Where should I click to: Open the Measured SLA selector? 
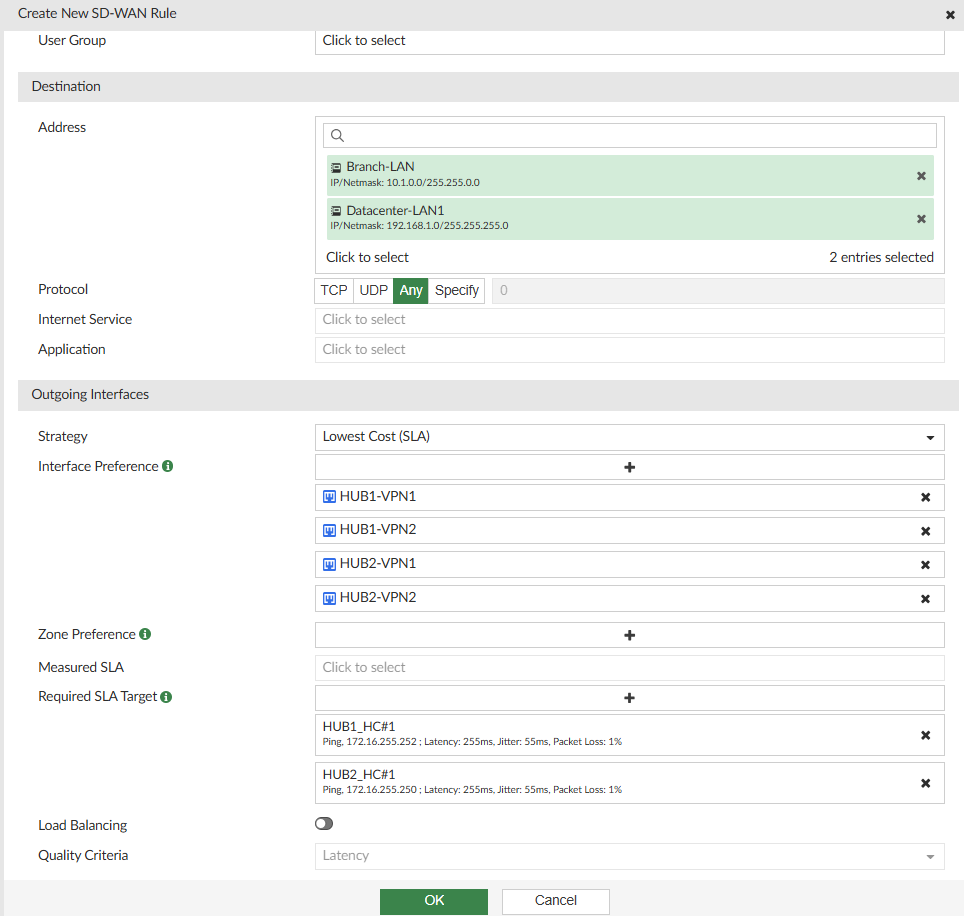coord(630,668)
